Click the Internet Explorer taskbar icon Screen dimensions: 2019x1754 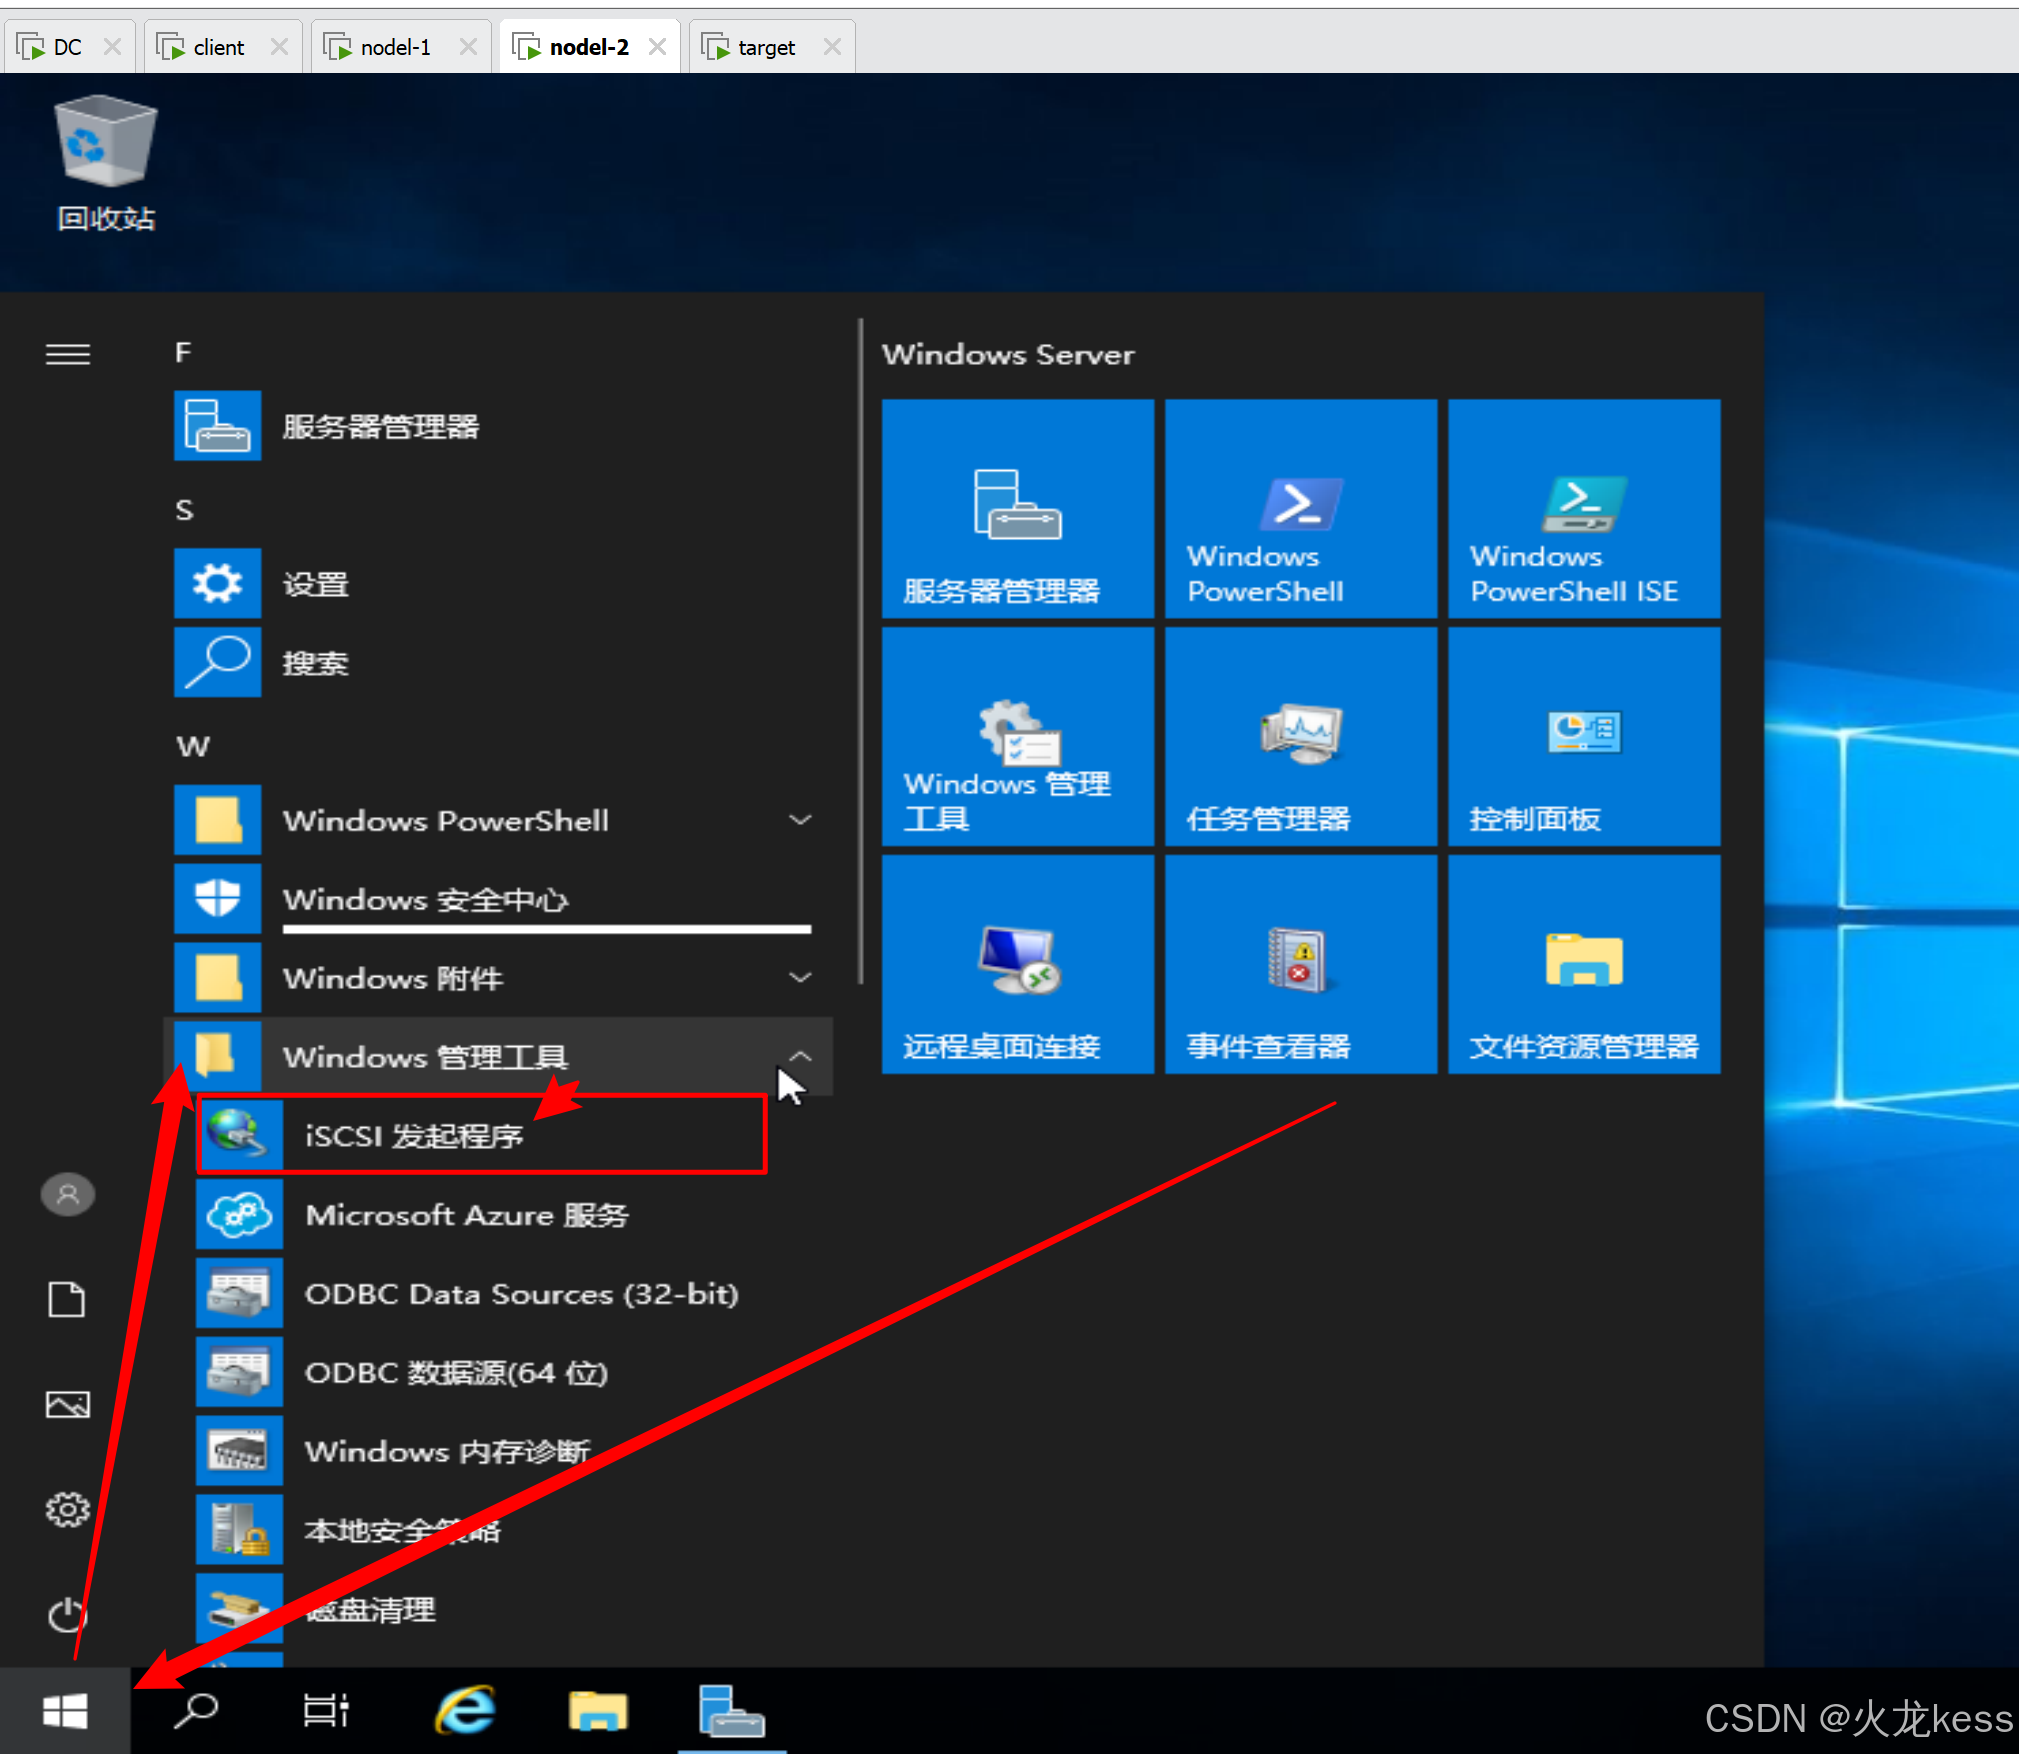(x=465, y=1711)
